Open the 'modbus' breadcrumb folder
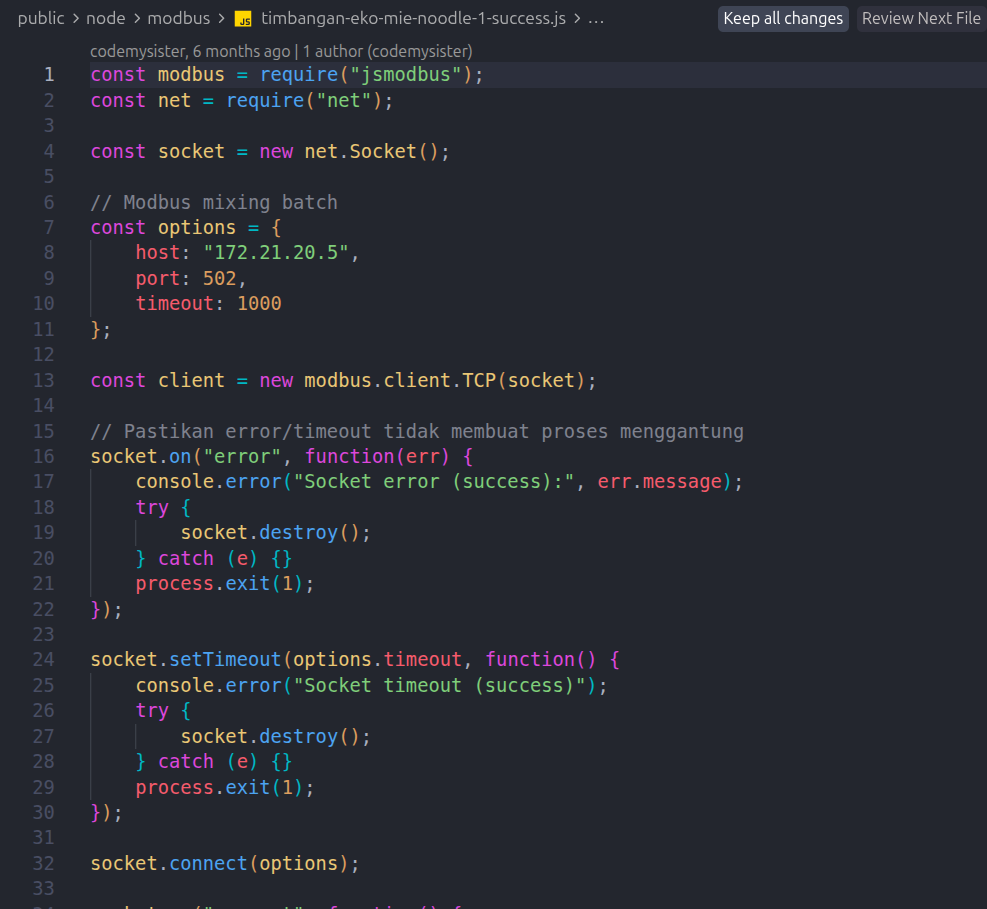Viewport: 987px width, 909px height. (179, 18)
